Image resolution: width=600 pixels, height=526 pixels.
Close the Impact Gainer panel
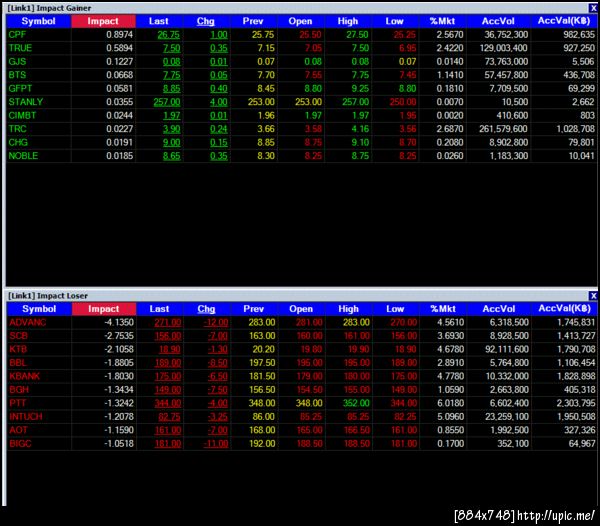click(593, 8)
